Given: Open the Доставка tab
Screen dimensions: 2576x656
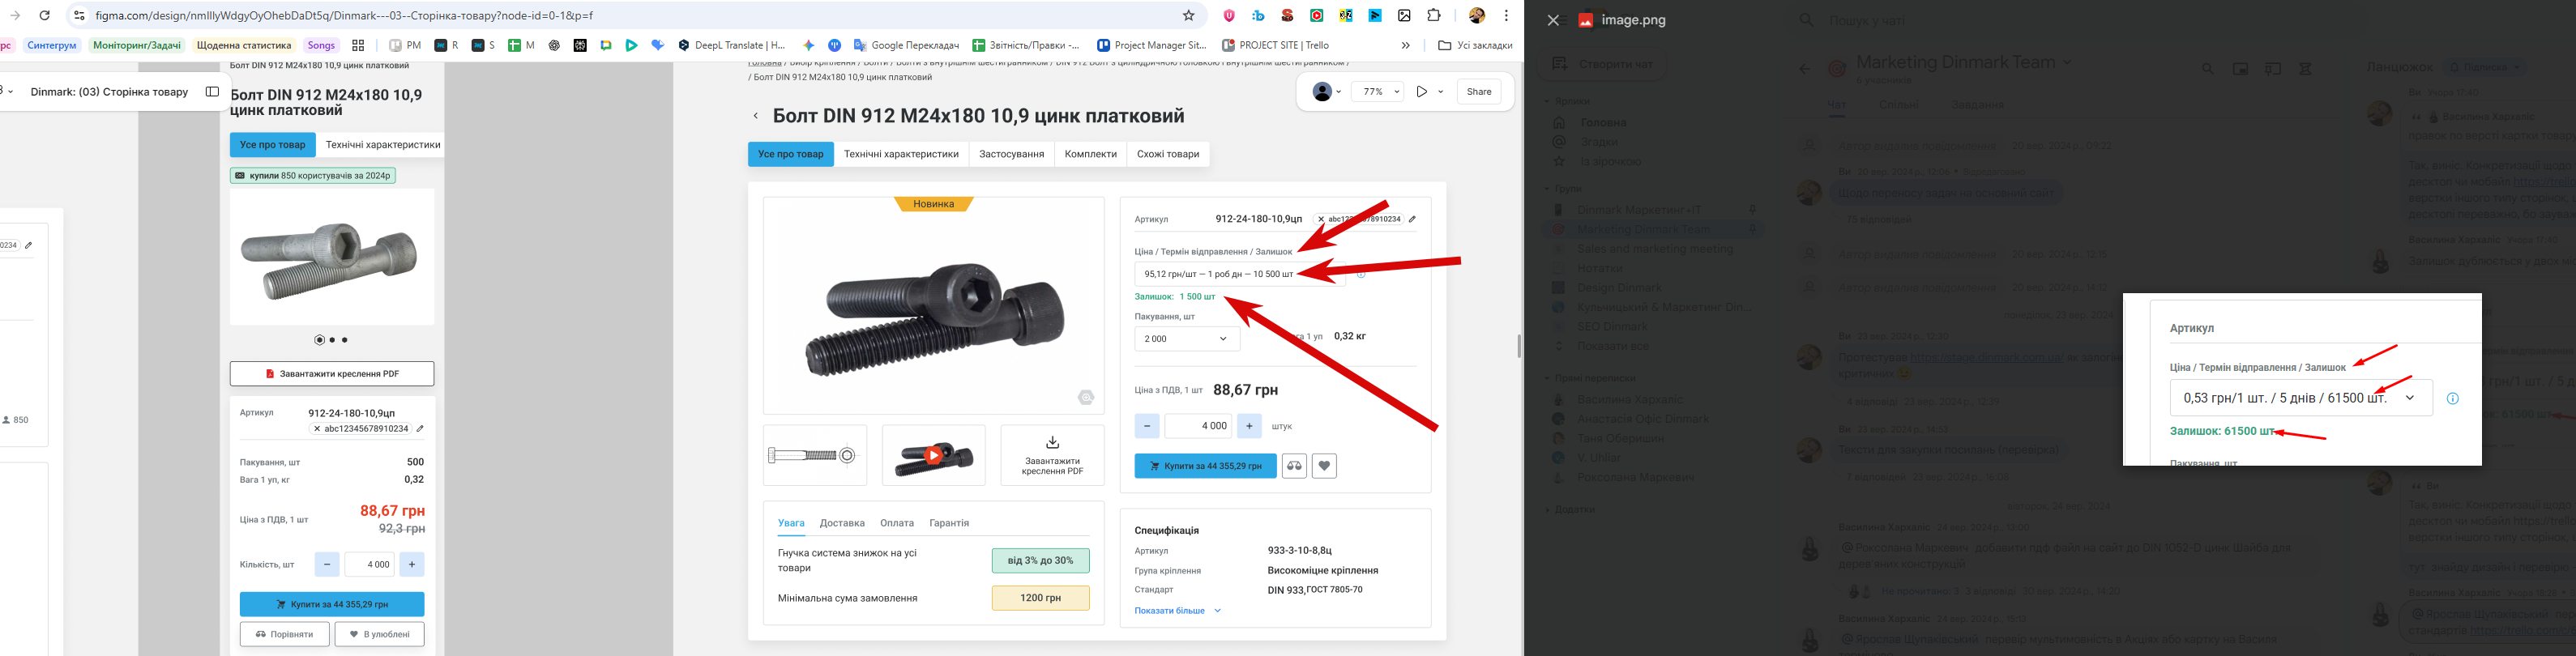Looking at the screenshot, I should pyautogui.click(x=842, y=523).
